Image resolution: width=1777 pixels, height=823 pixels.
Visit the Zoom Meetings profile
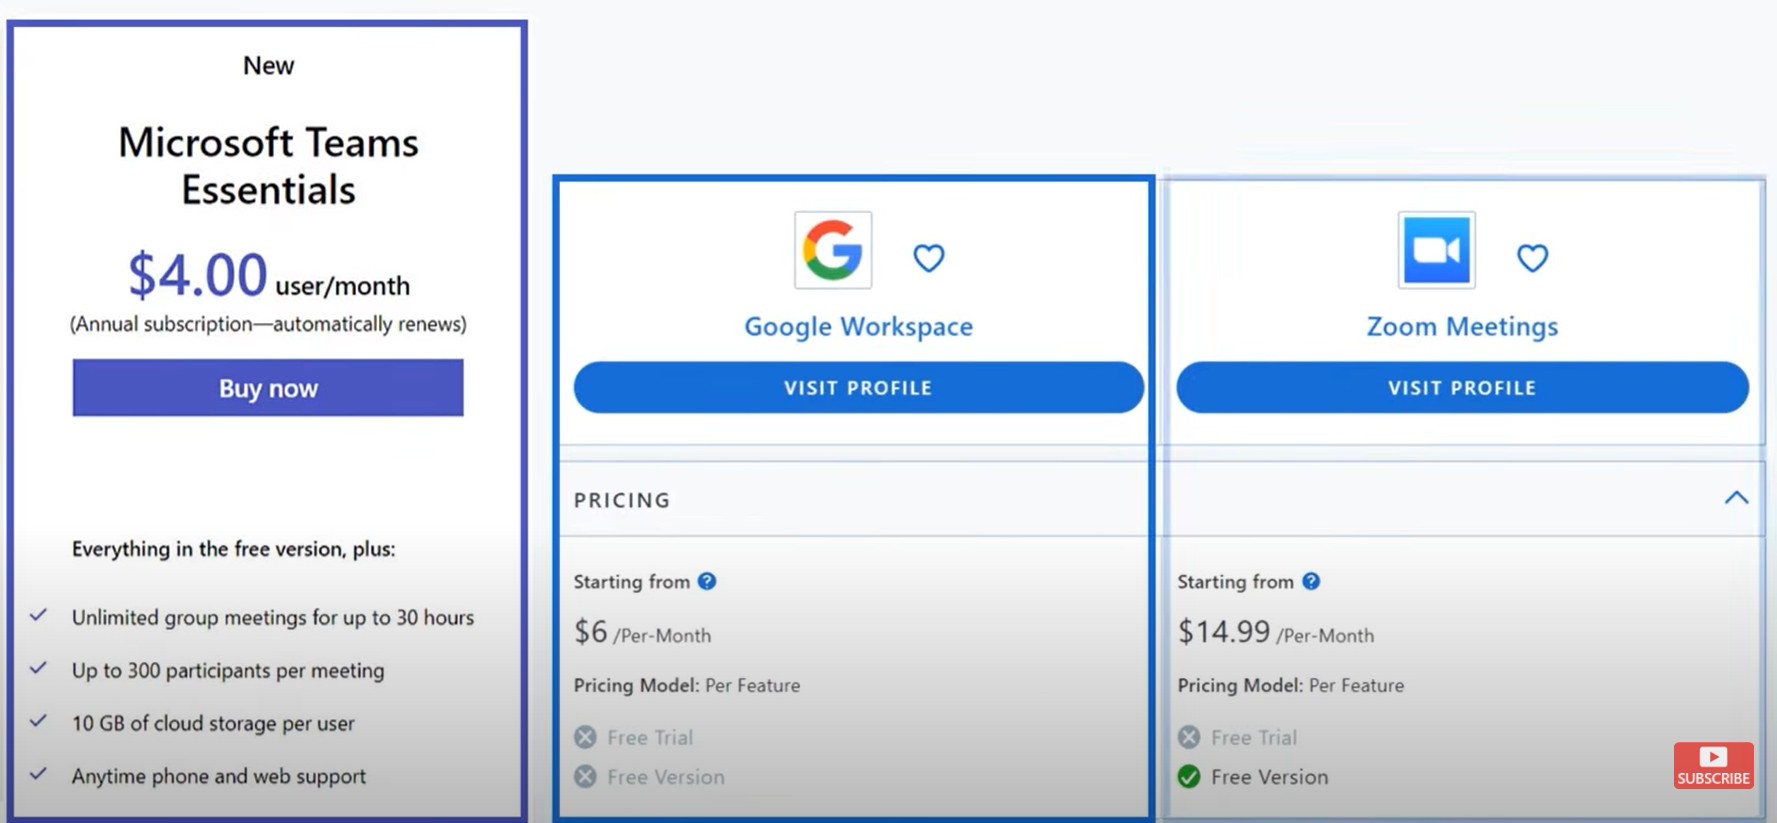[x=1462, y=388]
